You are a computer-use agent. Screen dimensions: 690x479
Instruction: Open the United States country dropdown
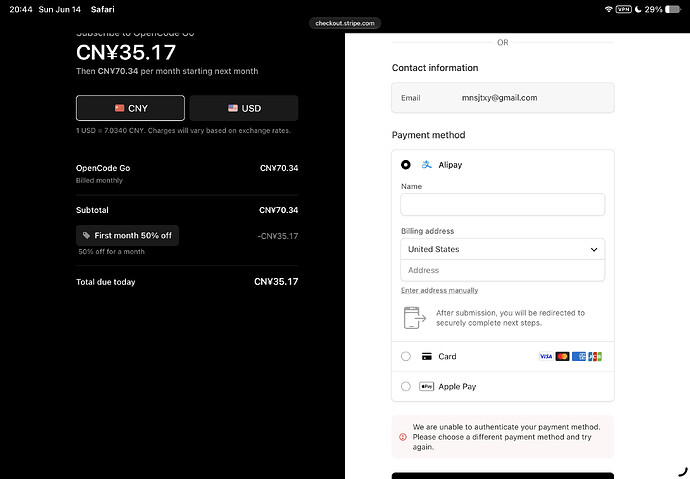click(503, 249)
